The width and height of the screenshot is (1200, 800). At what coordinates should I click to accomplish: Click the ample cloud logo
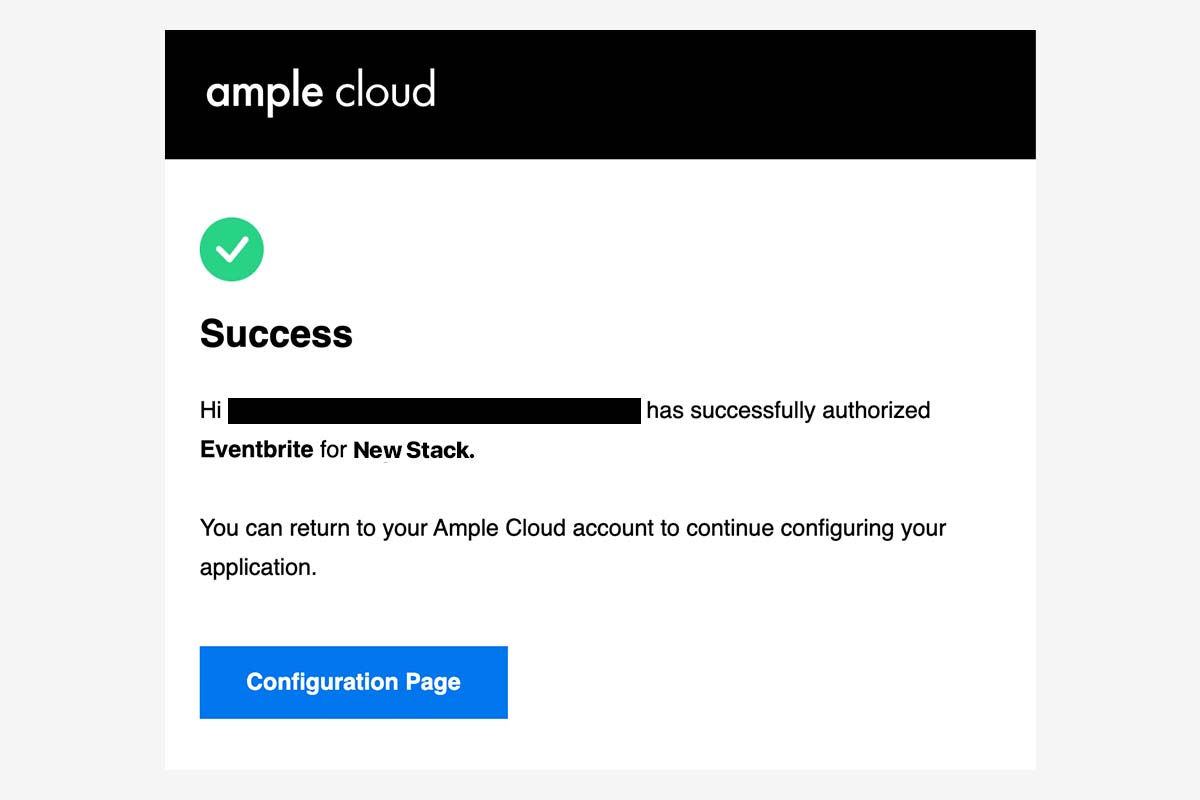pos(321,93)
